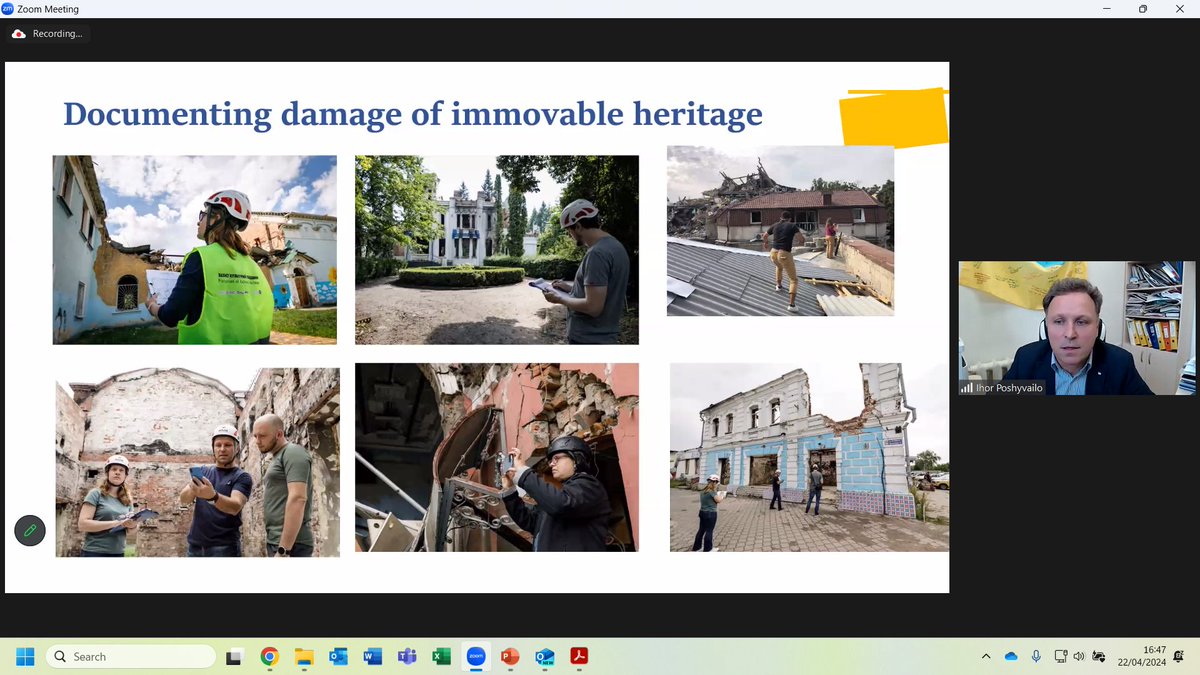
Task: Expand the hidden system tray icons chevron
Action: tap(986, 656)
